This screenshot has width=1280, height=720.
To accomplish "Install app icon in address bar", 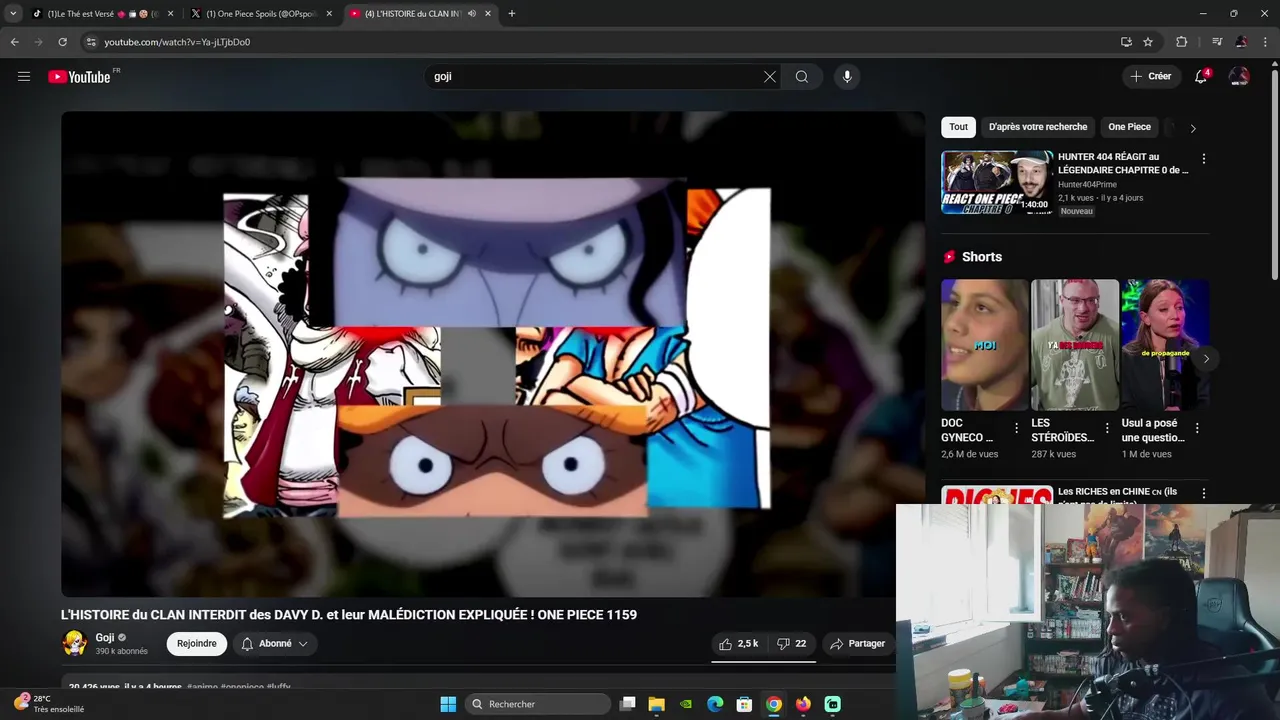I will click(x=1126, y=42).
